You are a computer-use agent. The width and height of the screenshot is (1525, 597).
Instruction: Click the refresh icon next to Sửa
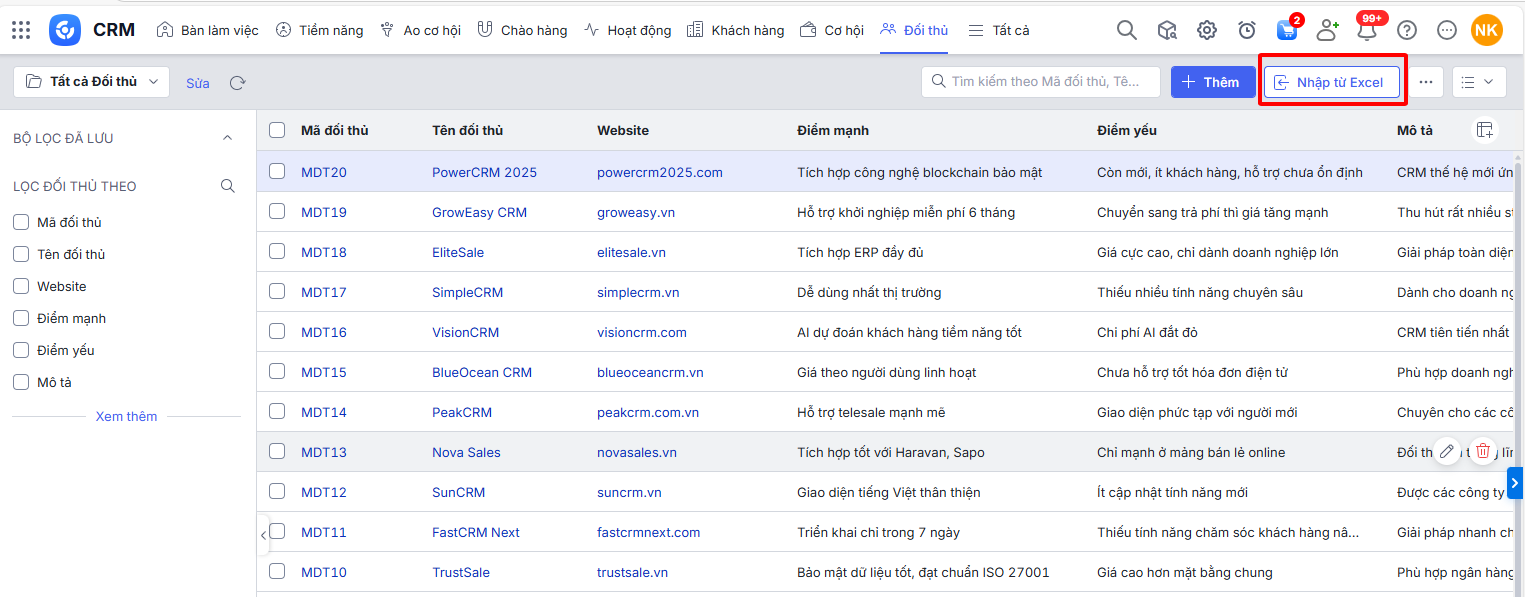pyautogui.click(x=237, y=83)
